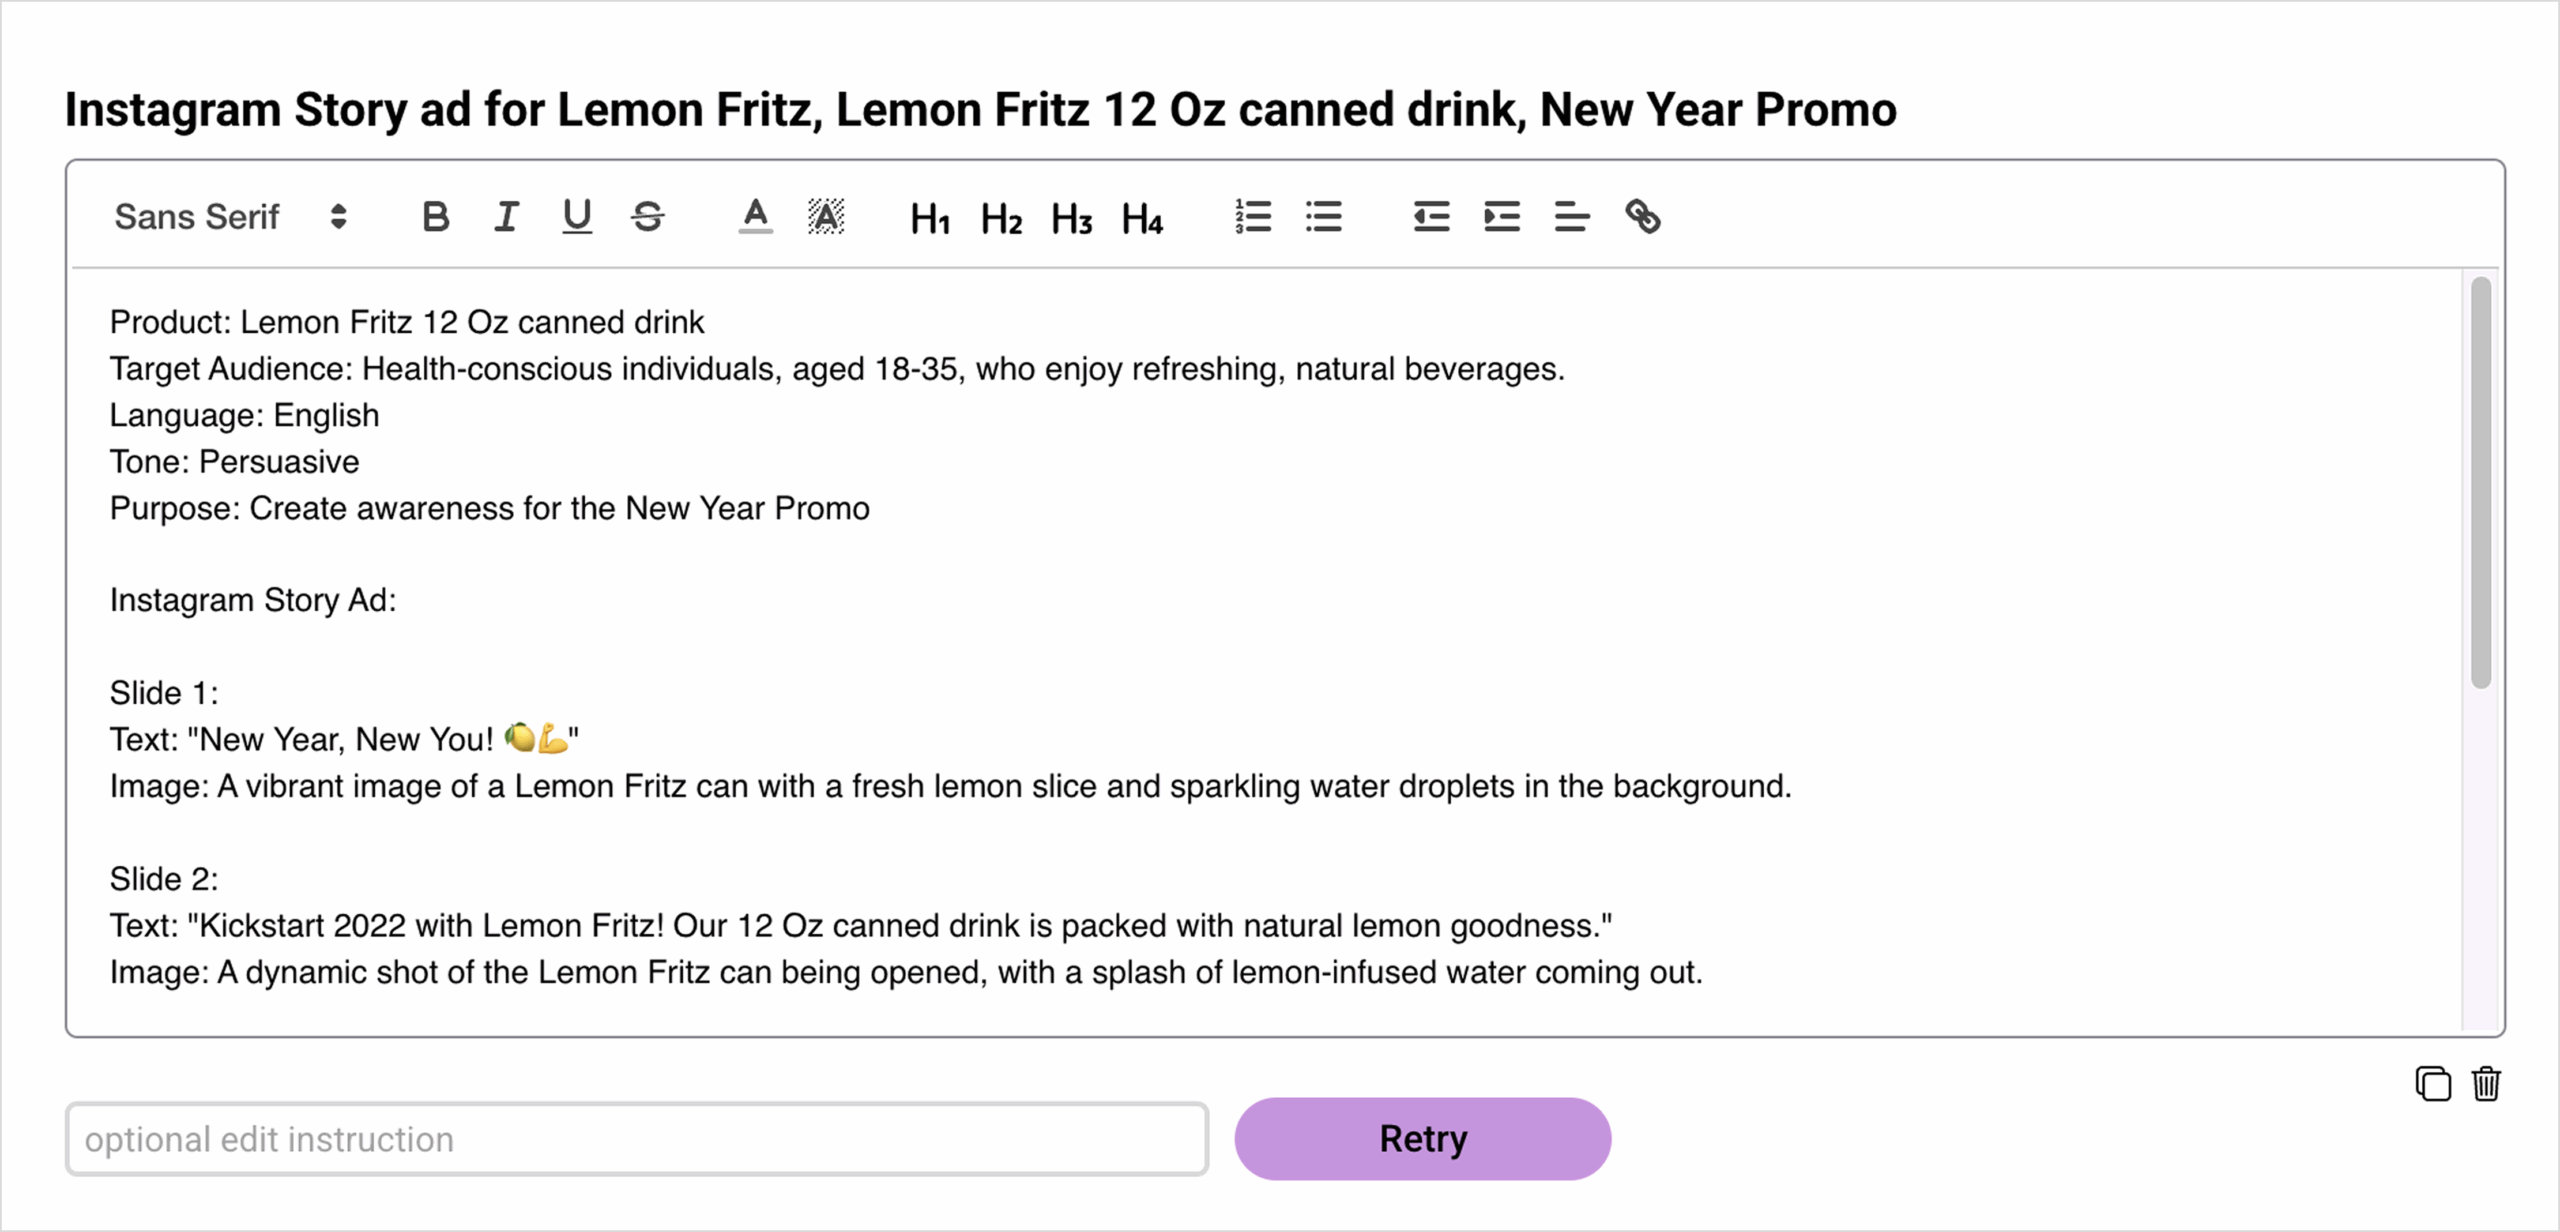Toggle underline text formatting
Viewport: 2560px width, 1232px height.
point(577,217)
